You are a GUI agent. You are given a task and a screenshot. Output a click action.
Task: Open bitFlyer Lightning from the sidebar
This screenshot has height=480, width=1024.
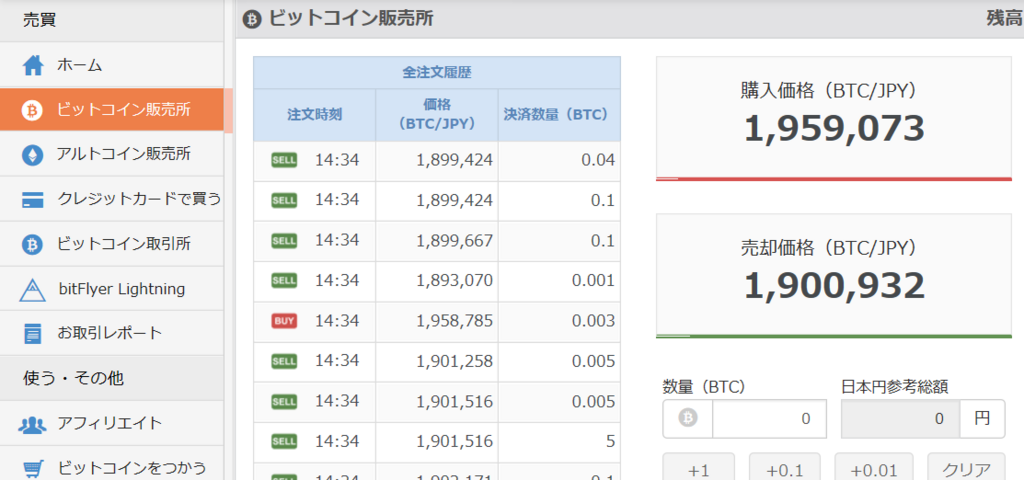coord(112,289)
